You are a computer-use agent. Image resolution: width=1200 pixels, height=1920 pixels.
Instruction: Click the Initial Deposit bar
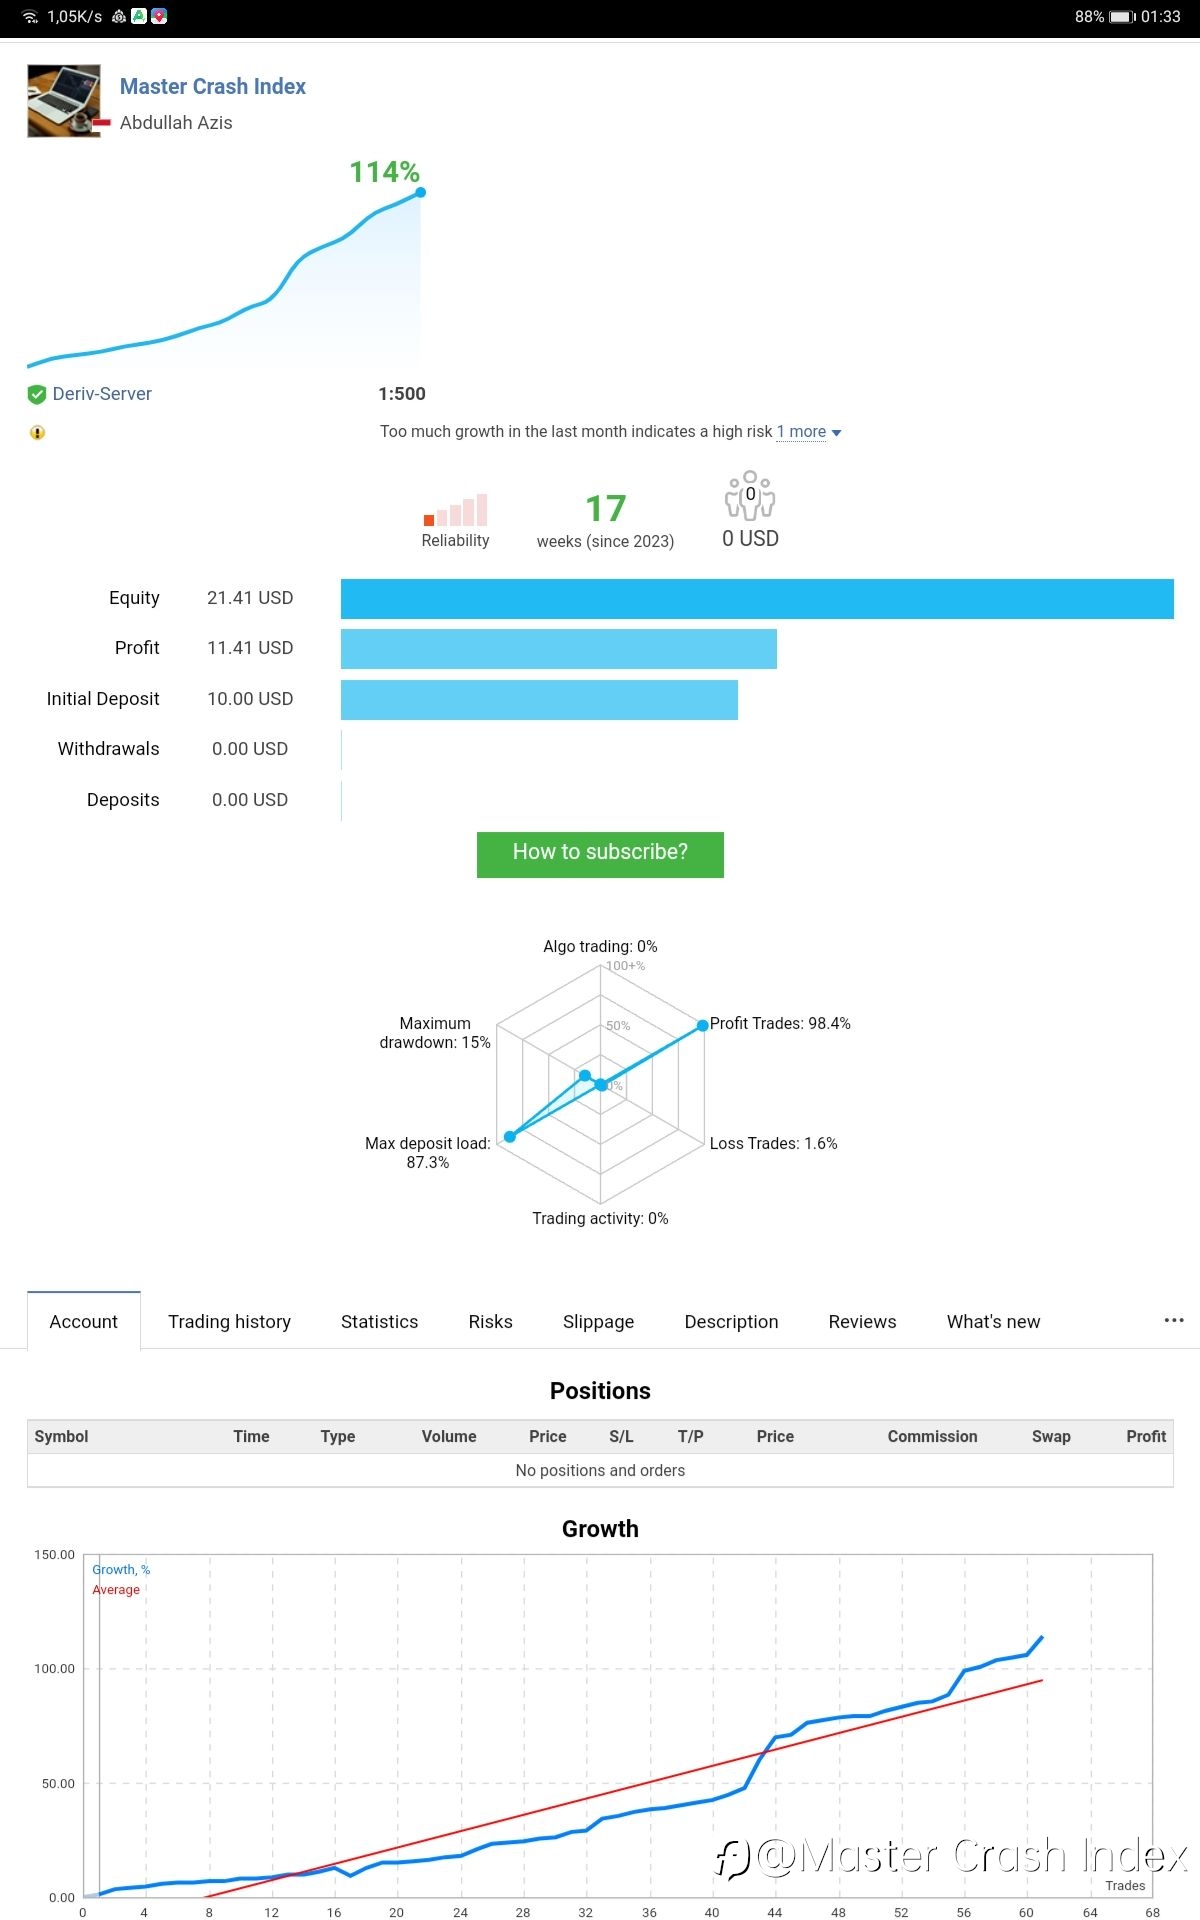point(539,700)
